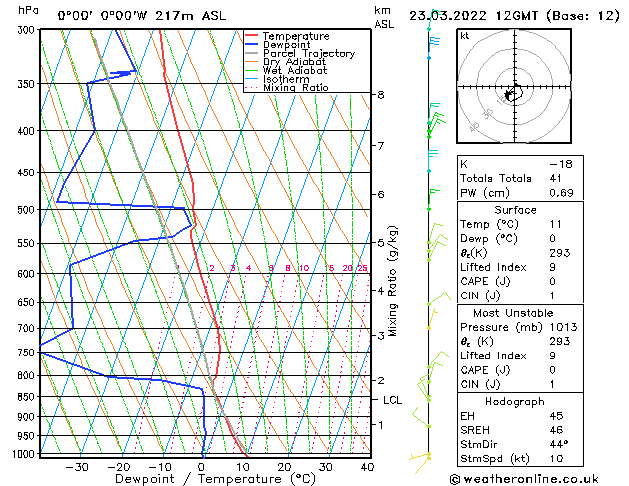Click the Surface section heading
The image size is (629, 486).
click(515, 210)
